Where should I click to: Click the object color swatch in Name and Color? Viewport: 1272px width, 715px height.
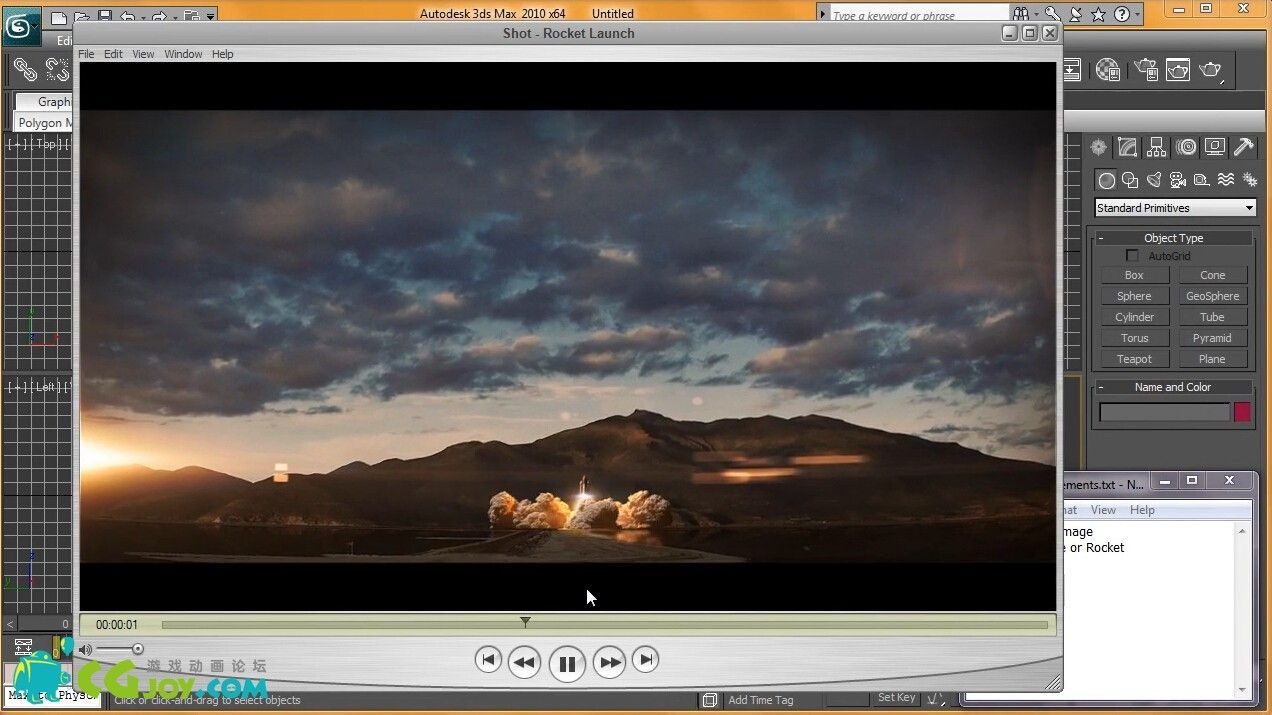pos(1242,412)
